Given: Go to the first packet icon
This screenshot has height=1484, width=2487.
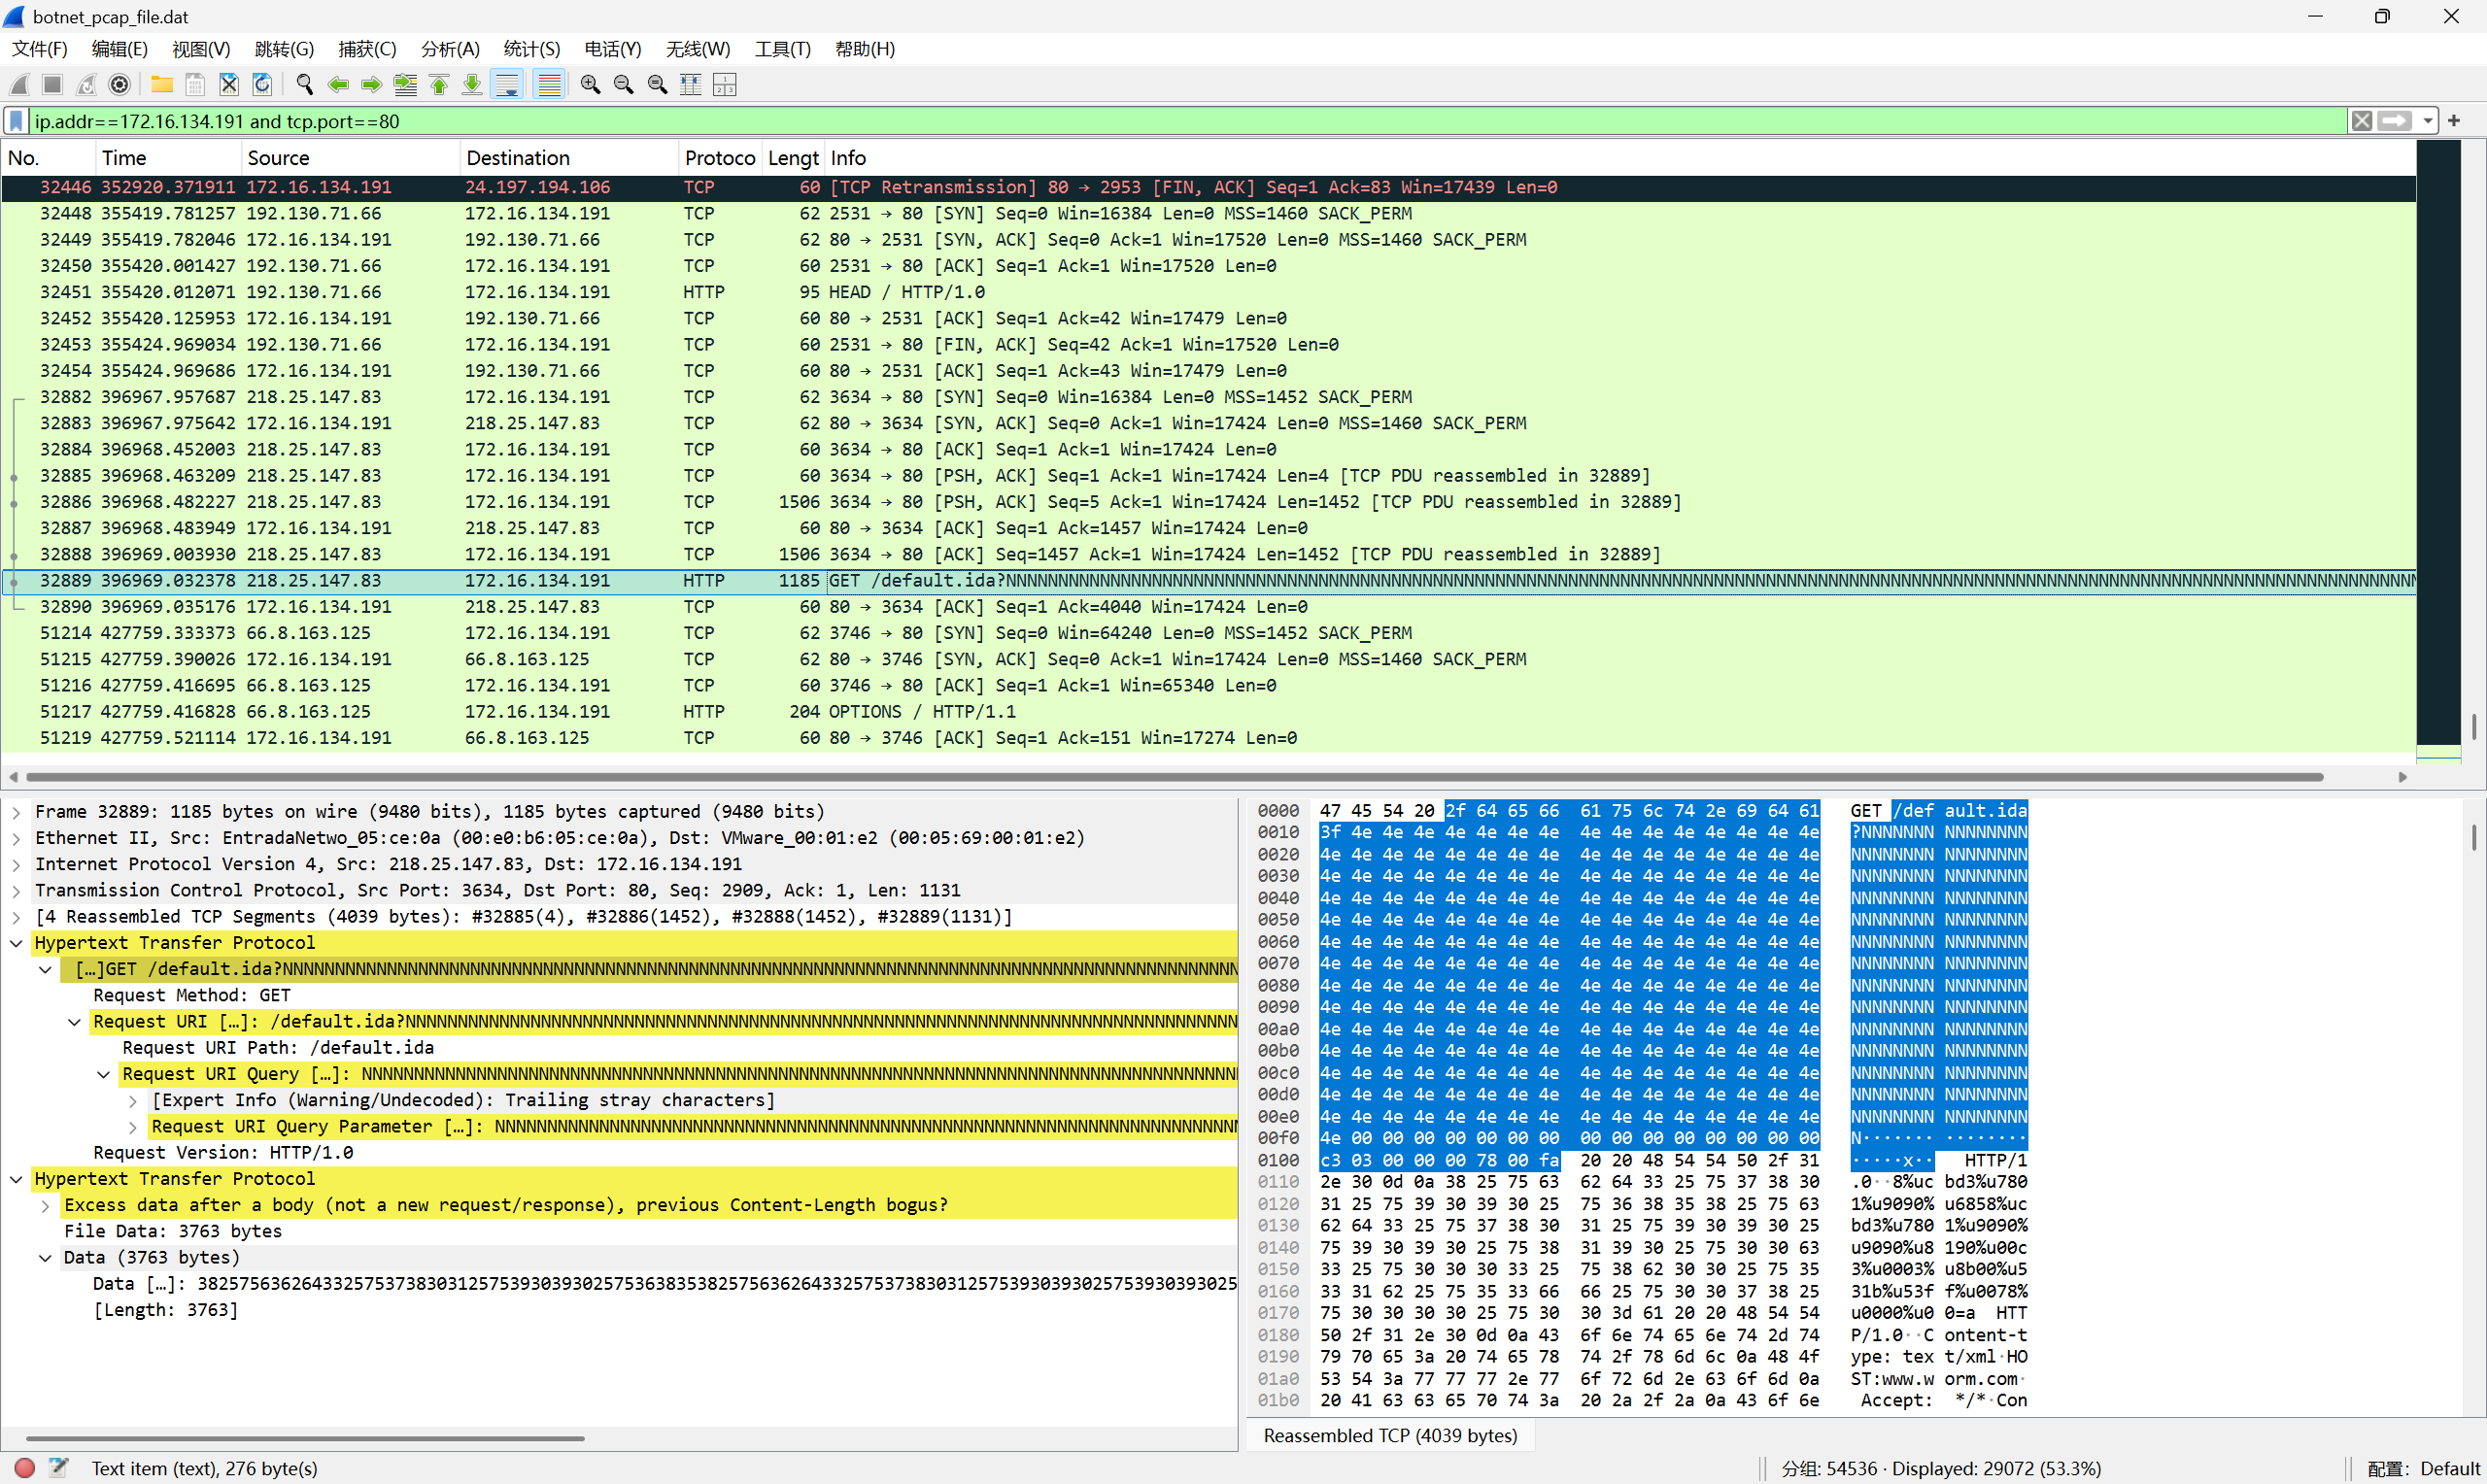Looking at the screenshot, I should 439,85.
